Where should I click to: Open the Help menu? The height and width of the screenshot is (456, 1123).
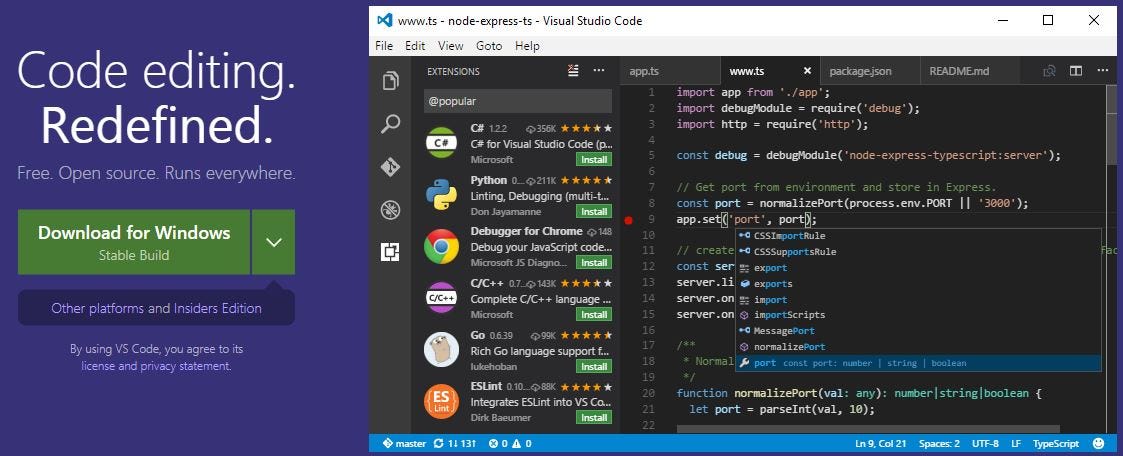[527, 46]
